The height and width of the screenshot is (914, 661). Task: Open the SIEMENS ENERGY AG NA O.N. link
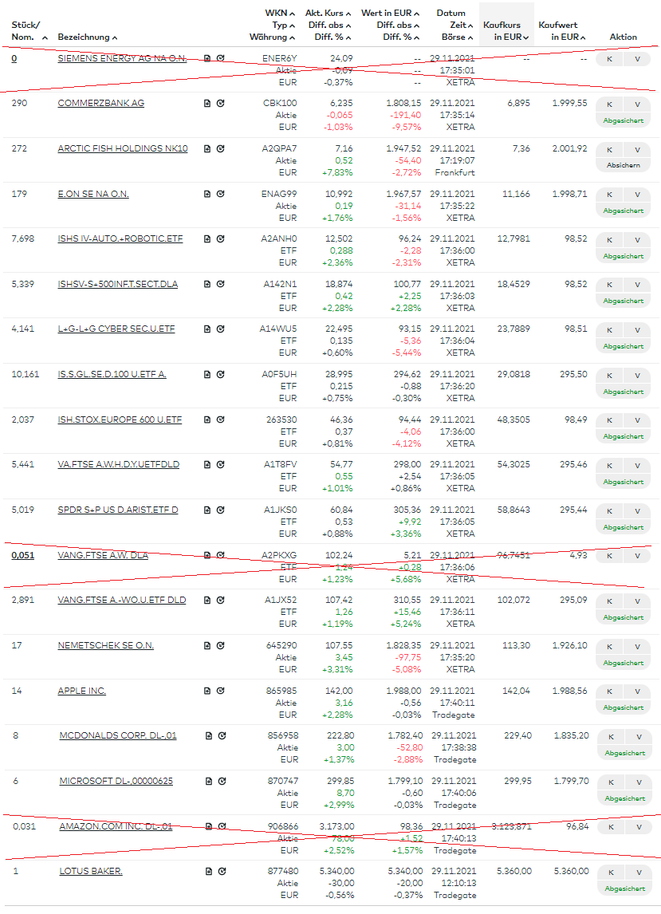tap(122, 59)
